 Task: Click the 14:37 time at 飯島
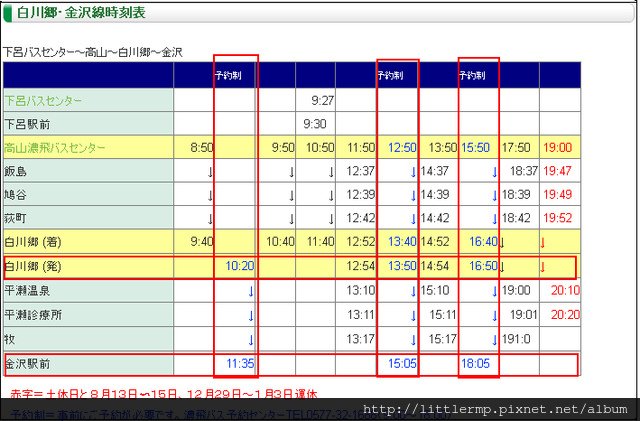435,171
